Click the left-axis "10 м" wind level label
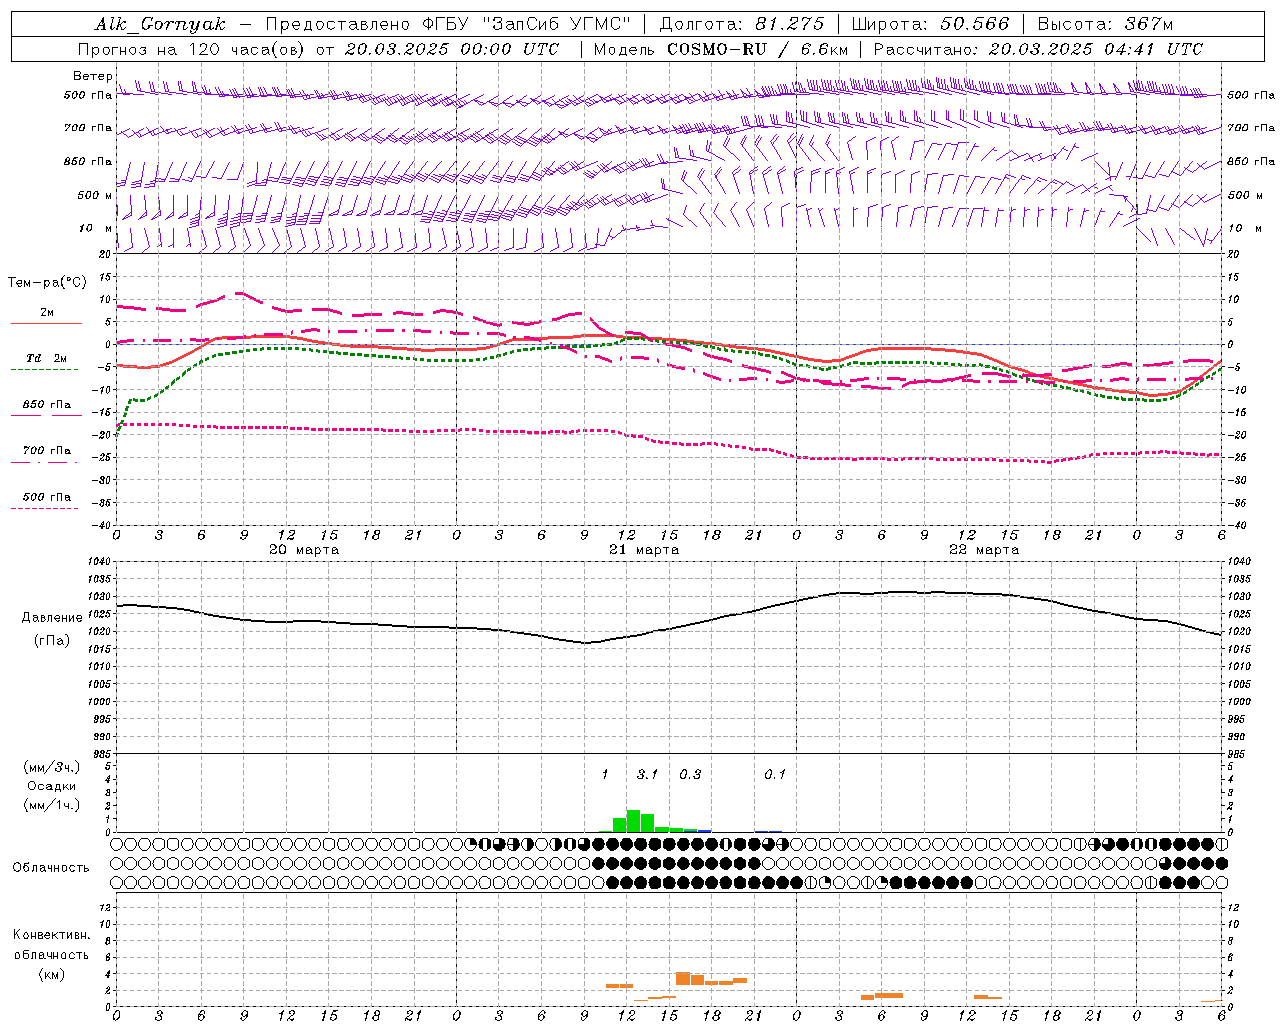1280x1024 pixels. (95, 228)
